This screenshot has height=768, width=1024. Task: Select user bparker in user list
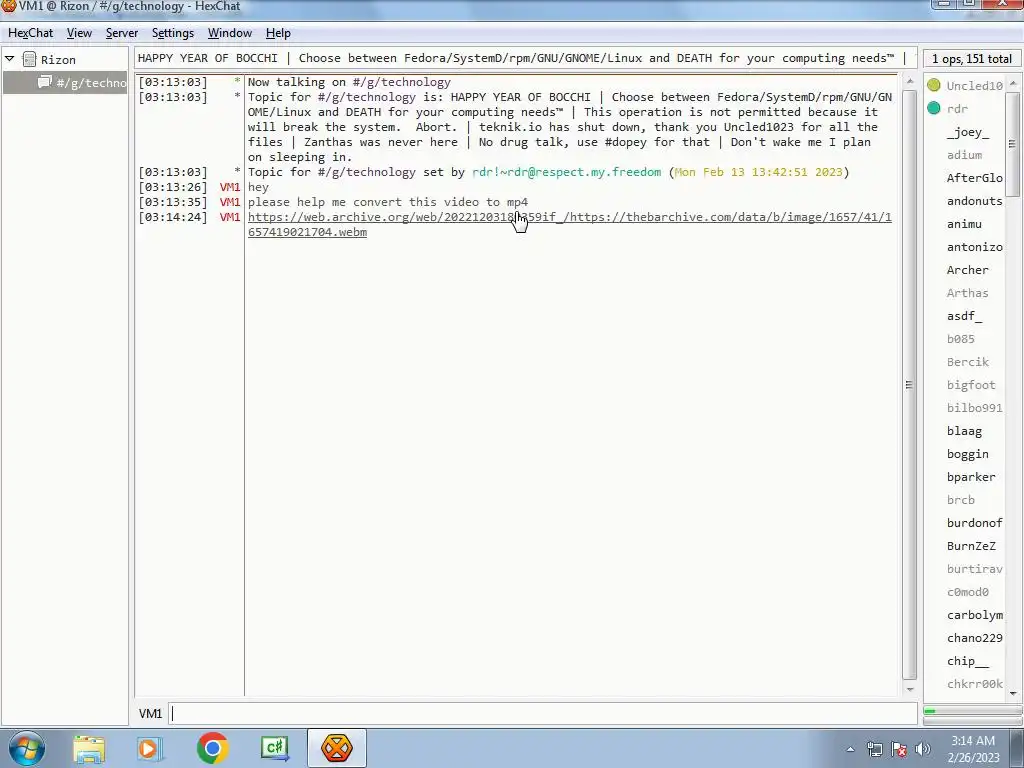coord(971,477)
